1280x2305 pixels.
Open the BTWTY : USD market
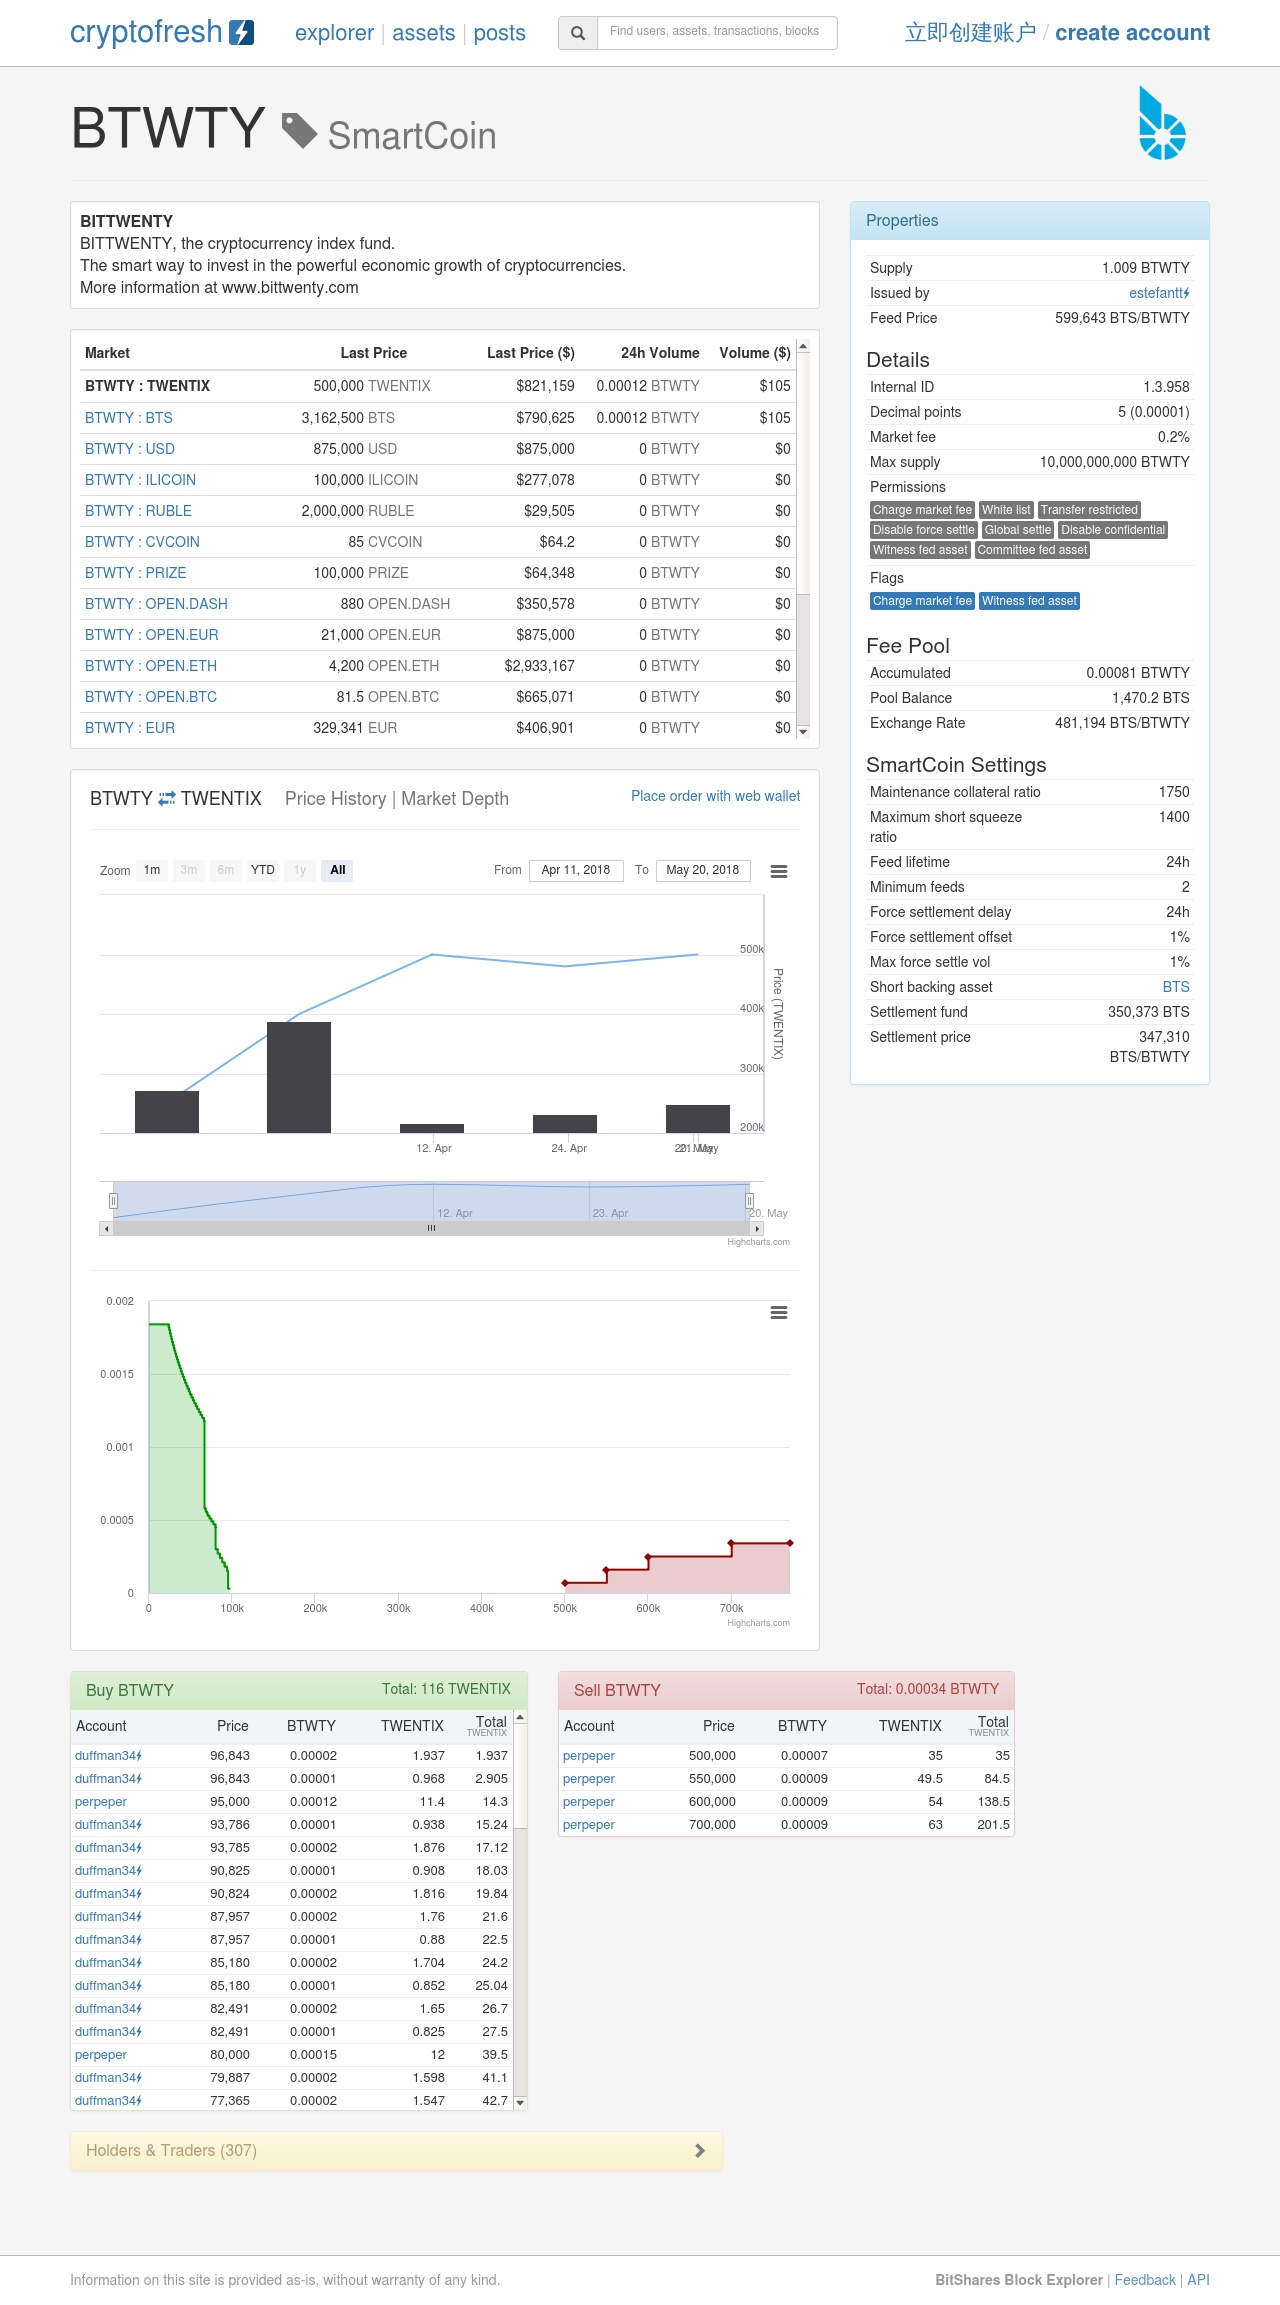coord(130,449)
